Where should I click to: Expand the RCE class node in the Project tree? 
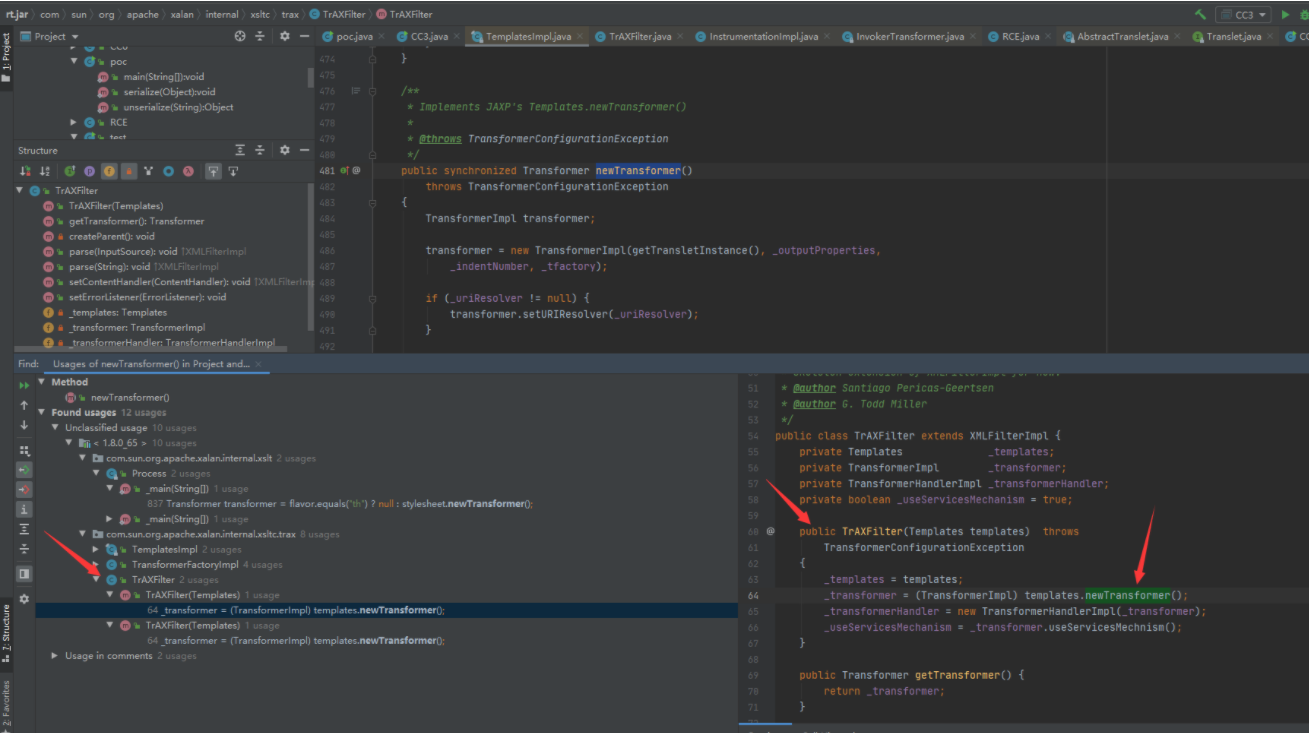coord(74,122)
